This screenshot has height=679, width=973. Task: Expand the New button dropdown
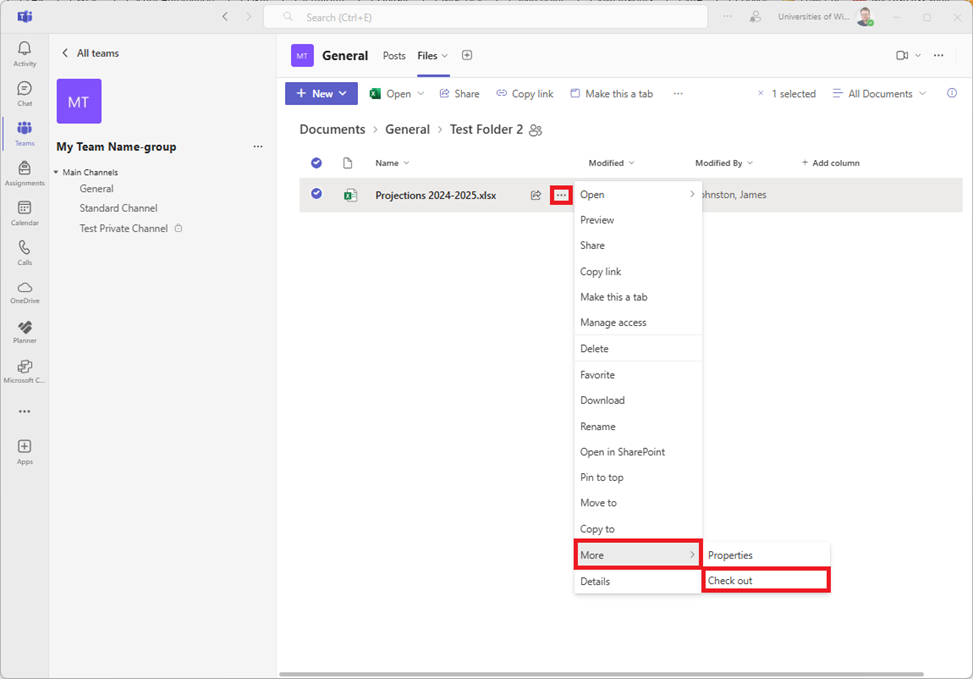point(321,93)
